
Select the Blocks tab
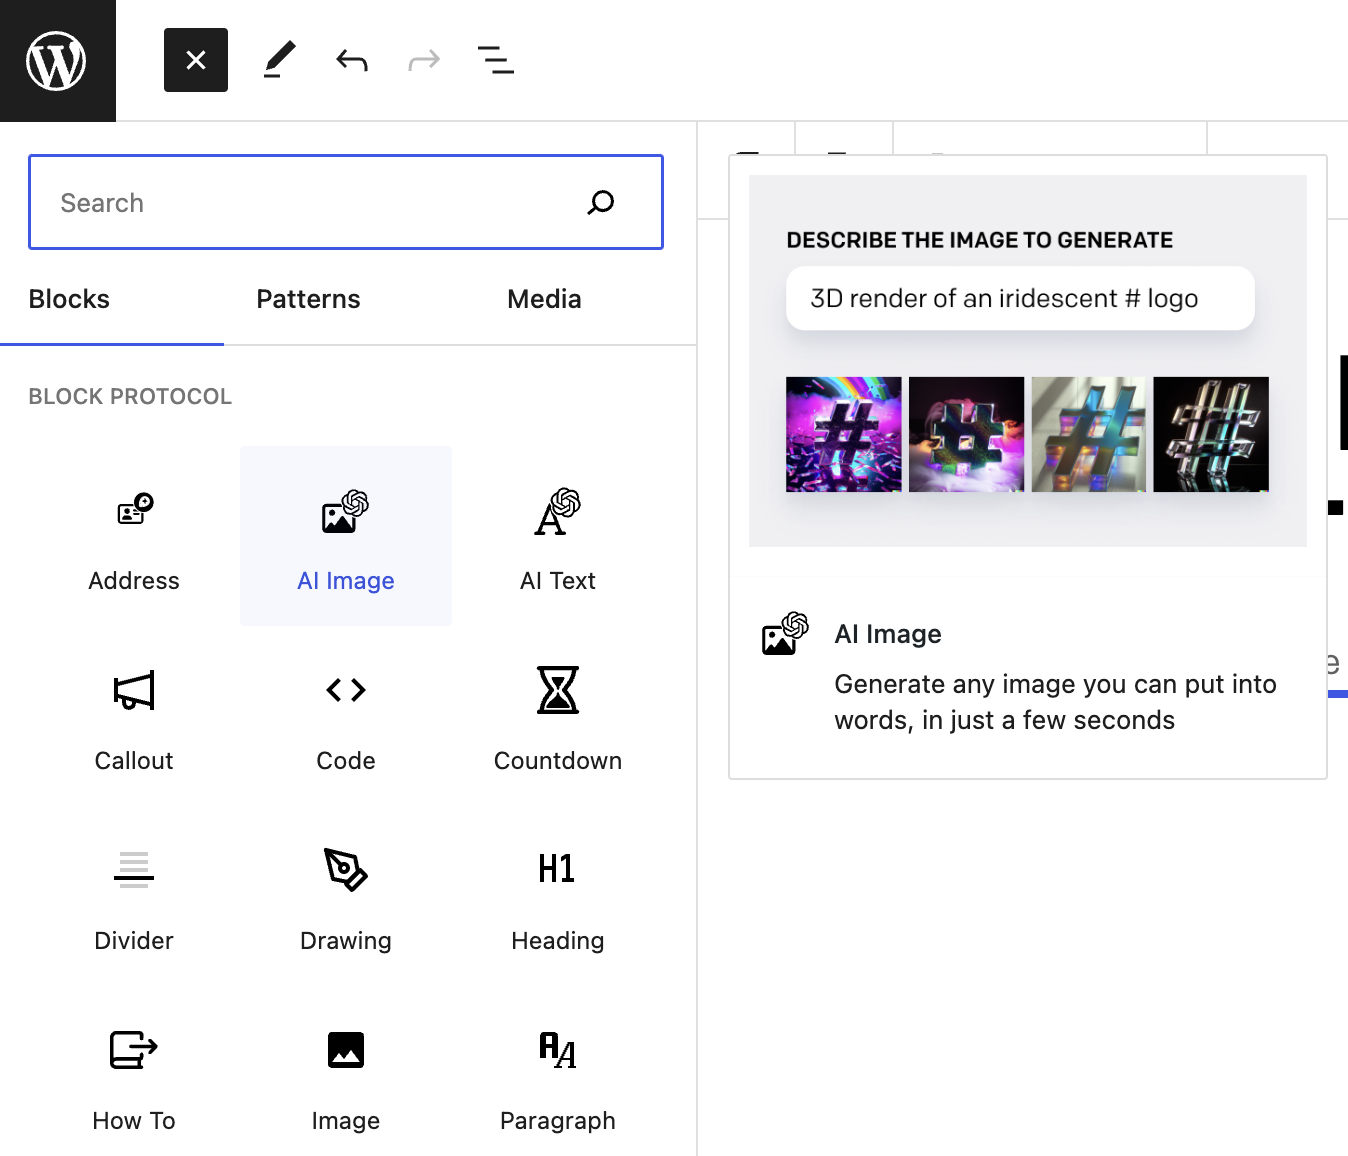pyautogui.click(x=69, y=299)
